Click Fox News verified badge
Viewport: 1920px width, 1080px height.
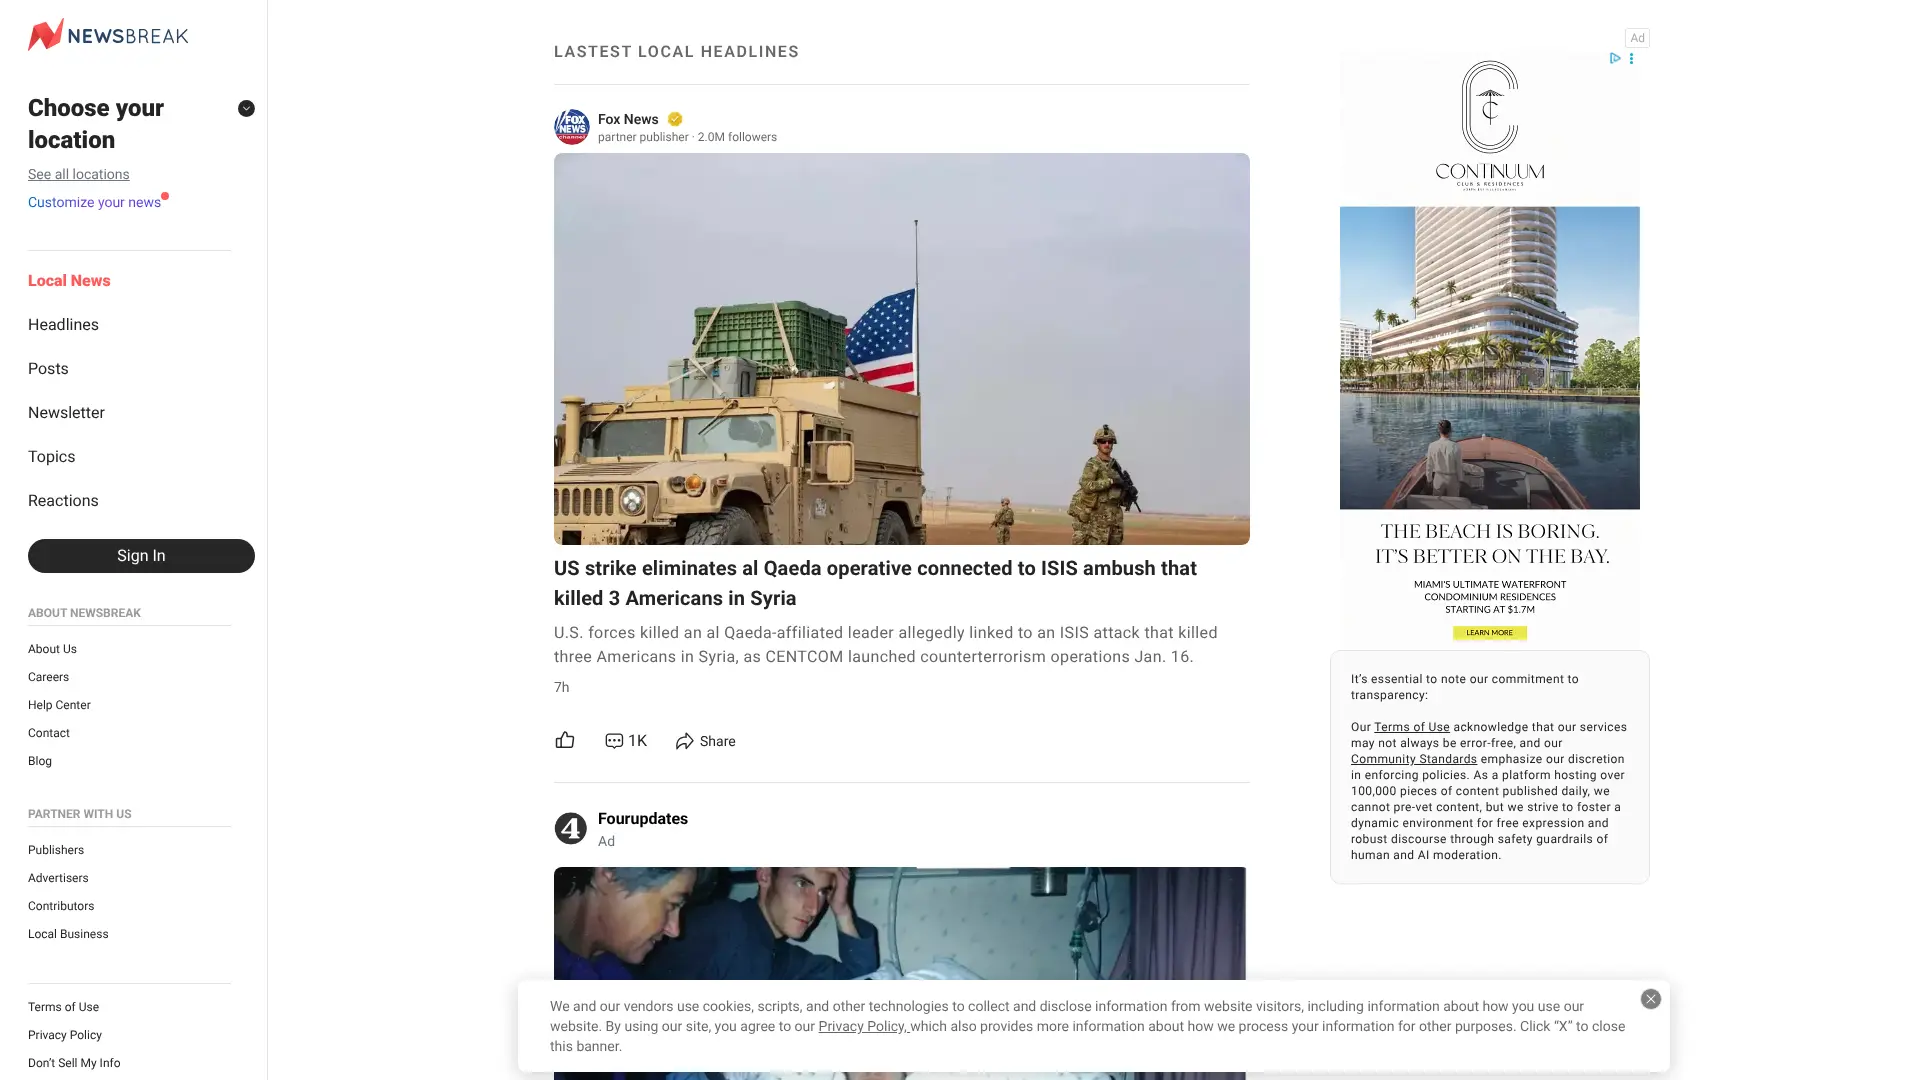675,119
